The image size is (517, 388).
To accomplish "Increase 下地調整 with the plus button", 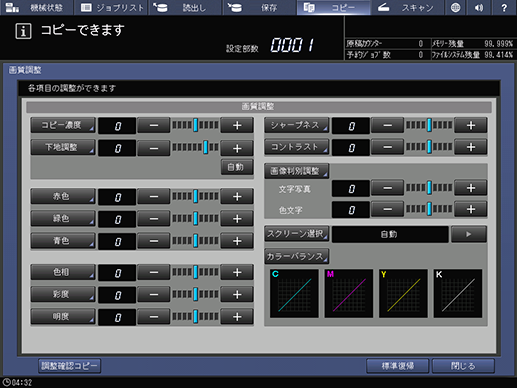I will pyautogui.click(x=237, y=148).
